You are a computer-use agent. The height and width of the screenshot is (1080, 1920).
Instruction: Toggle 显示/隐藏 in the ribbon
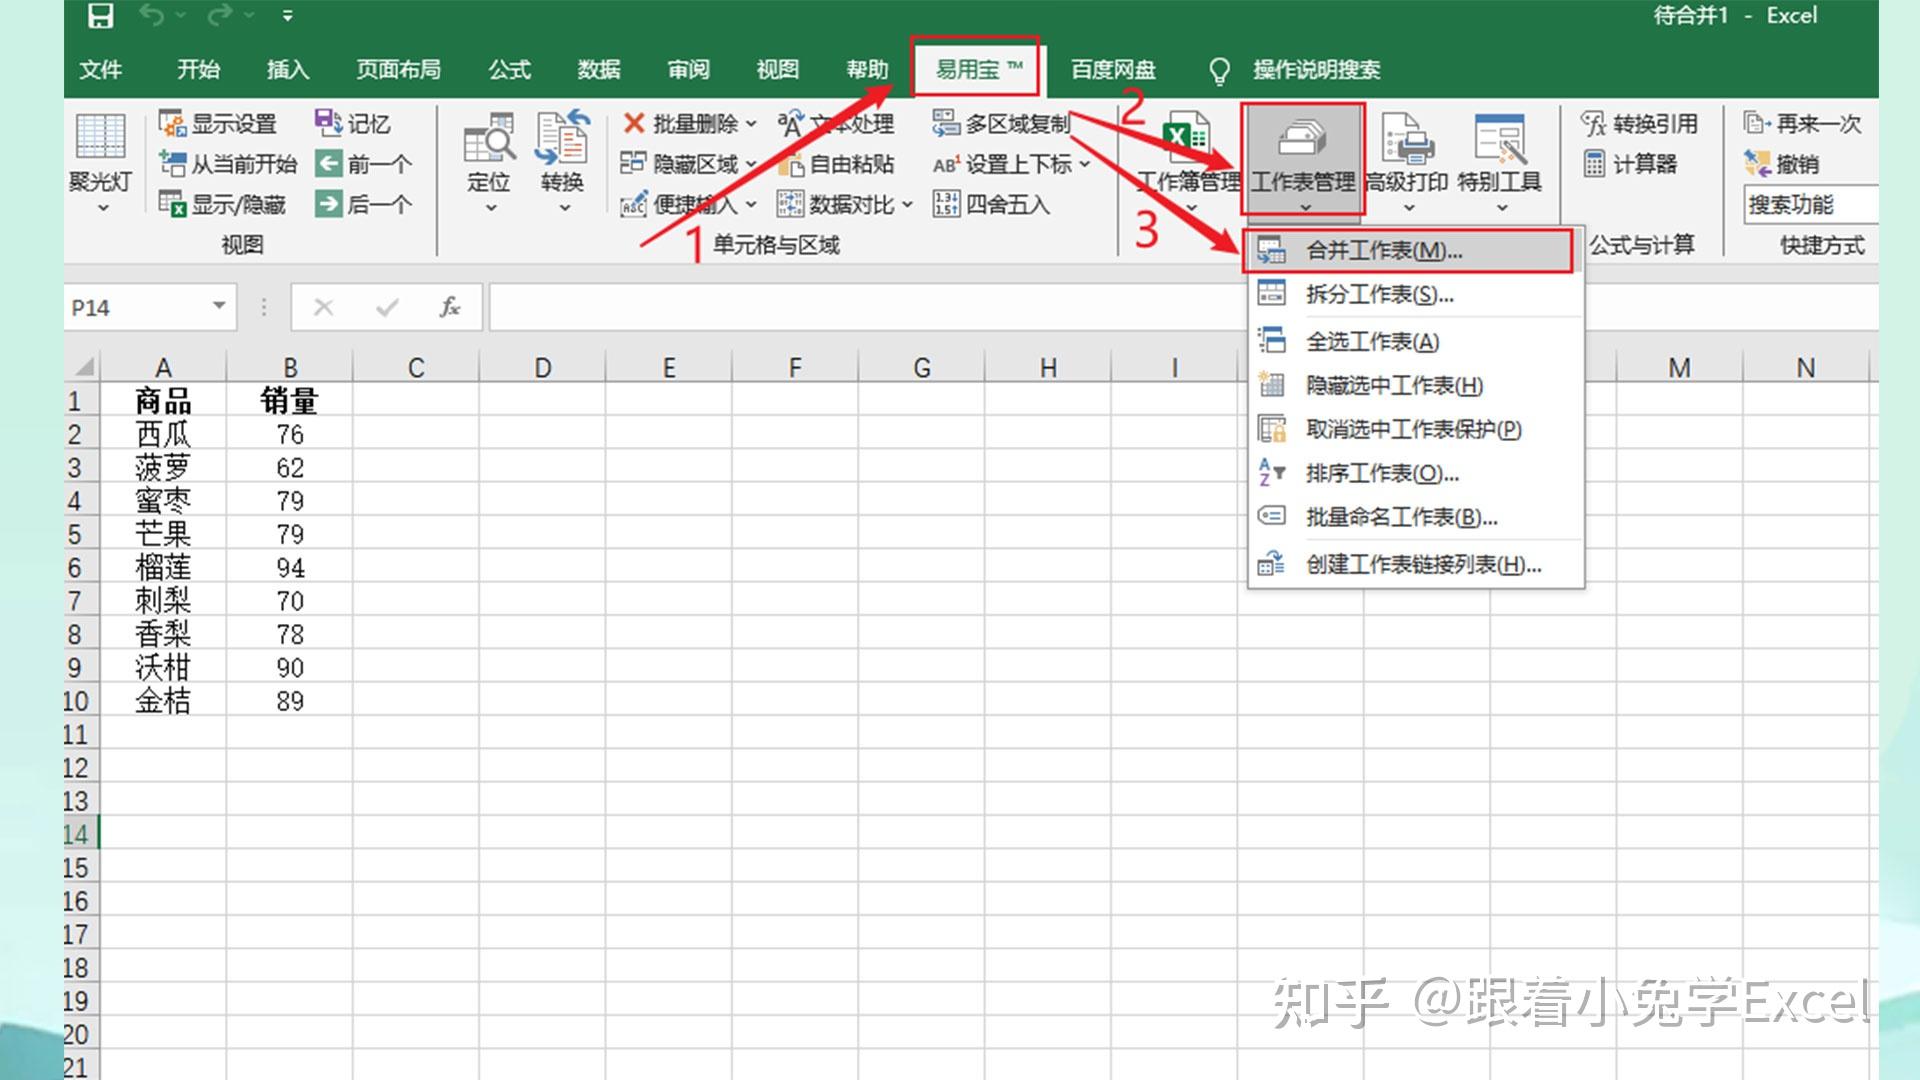click(224, 205)
